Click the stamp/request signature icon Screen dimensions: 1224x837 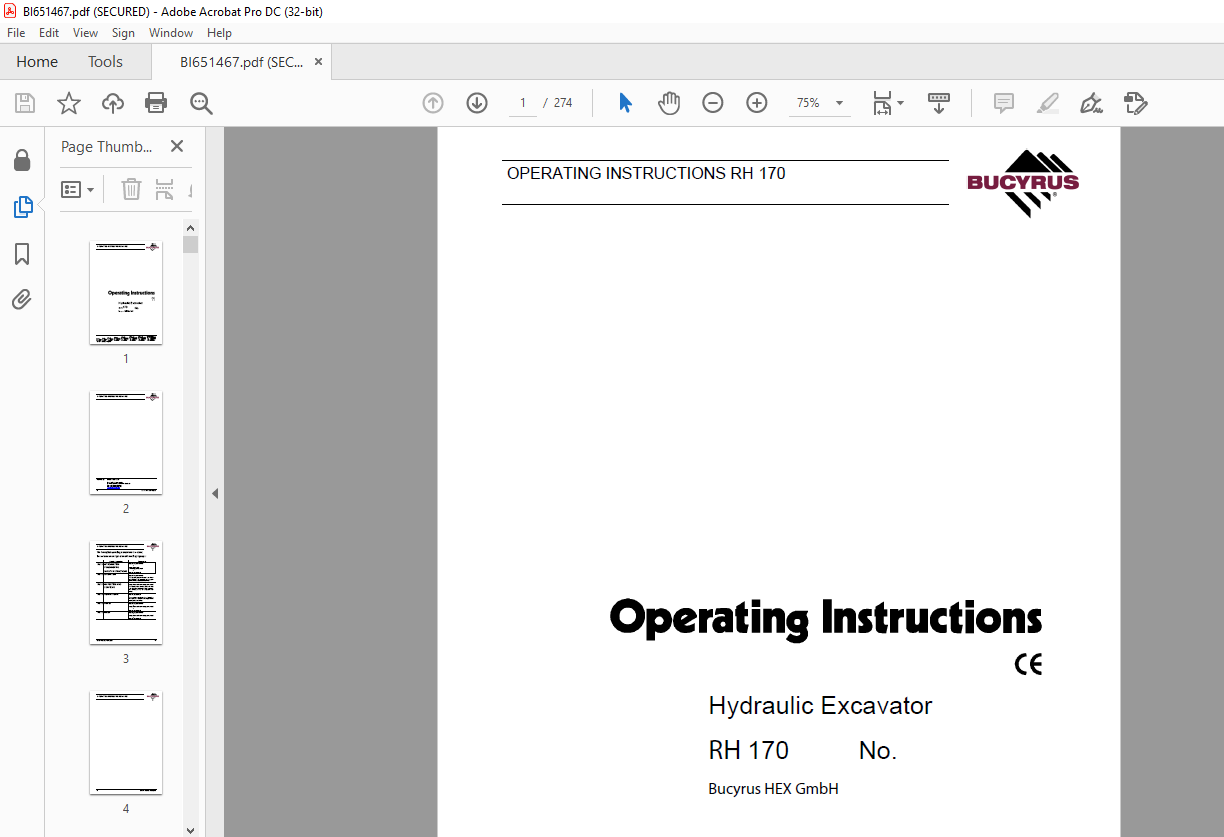(x=1135, y=103)
